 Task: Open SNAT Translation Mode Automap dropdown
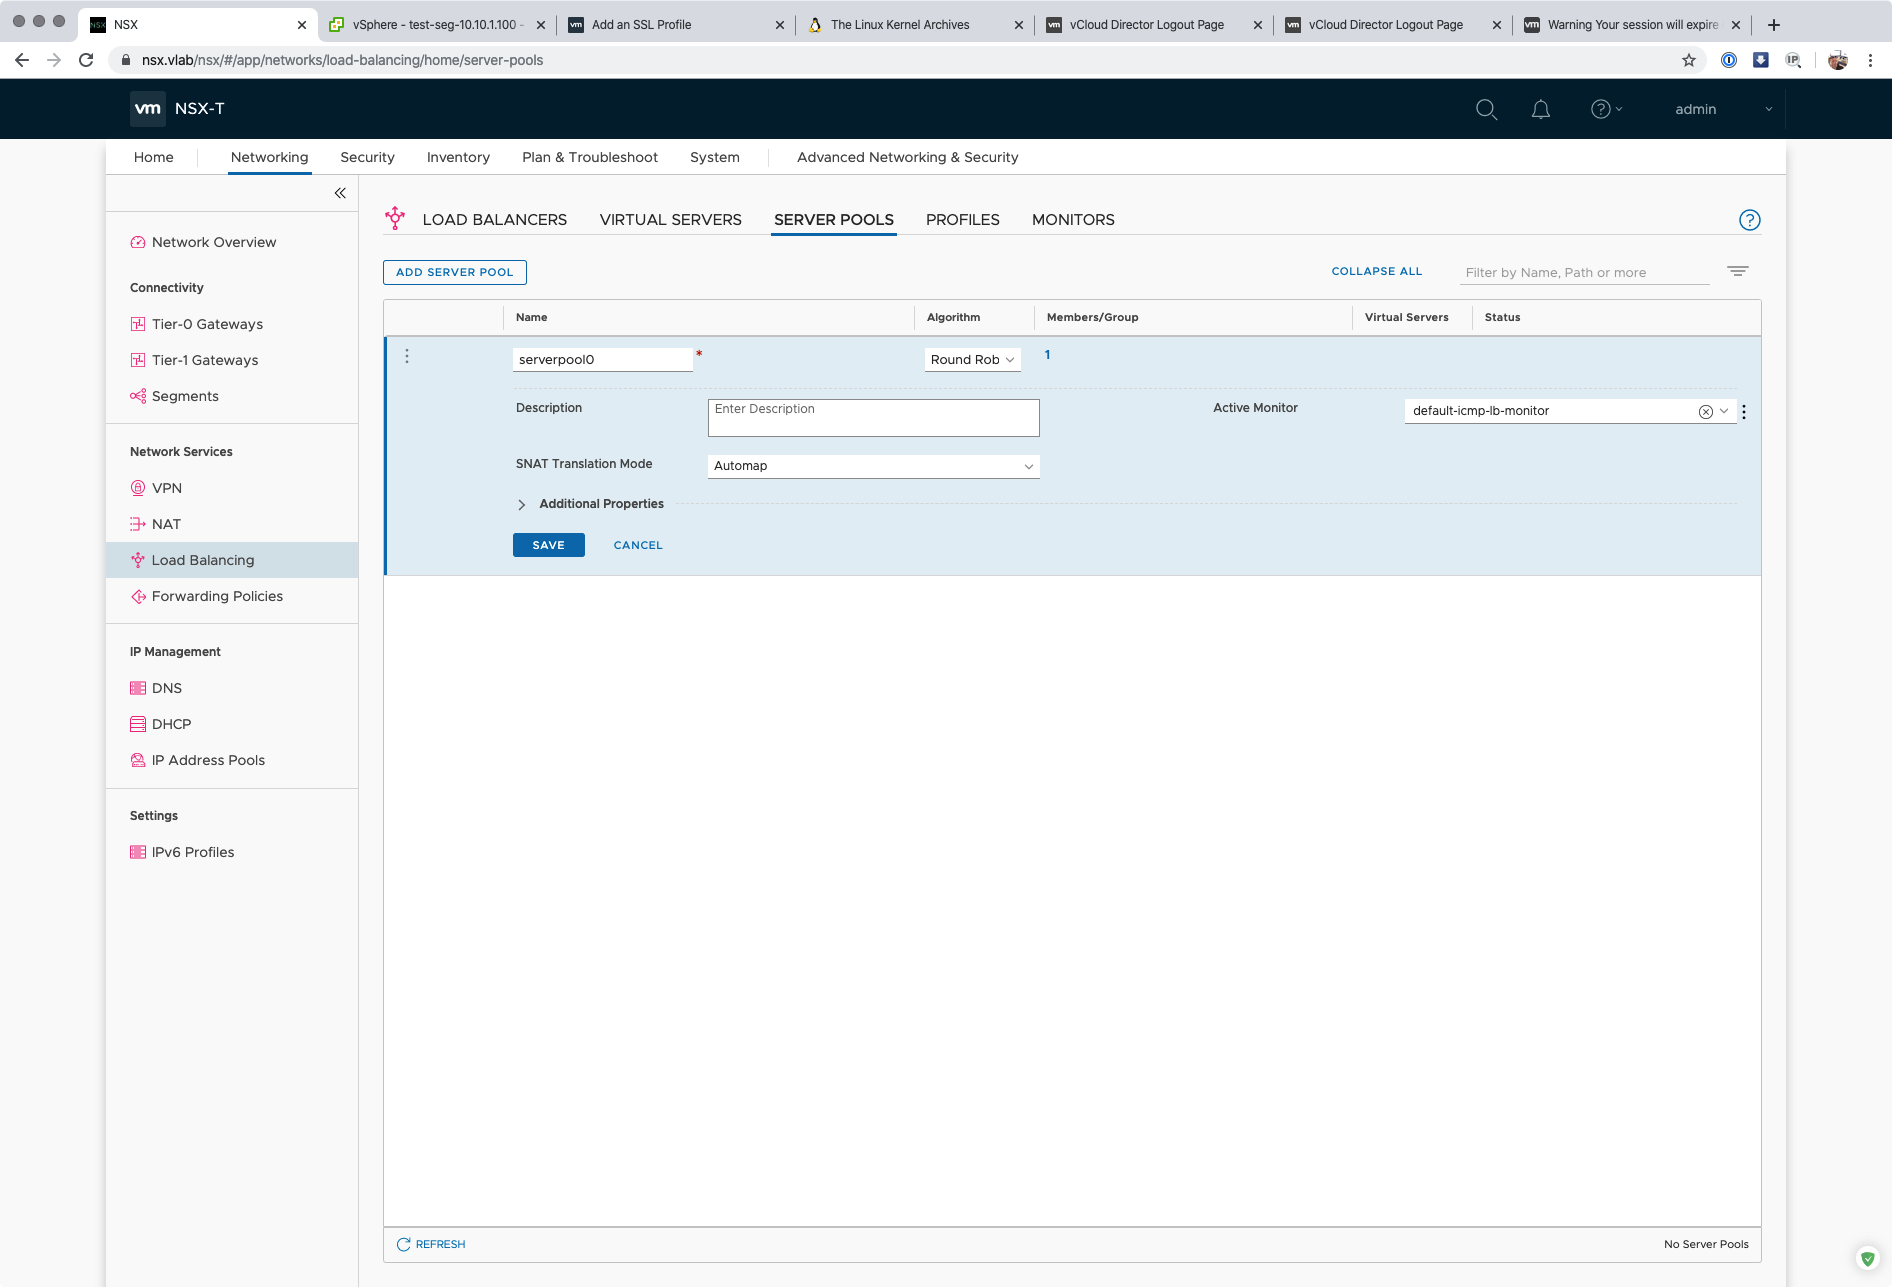873,466
